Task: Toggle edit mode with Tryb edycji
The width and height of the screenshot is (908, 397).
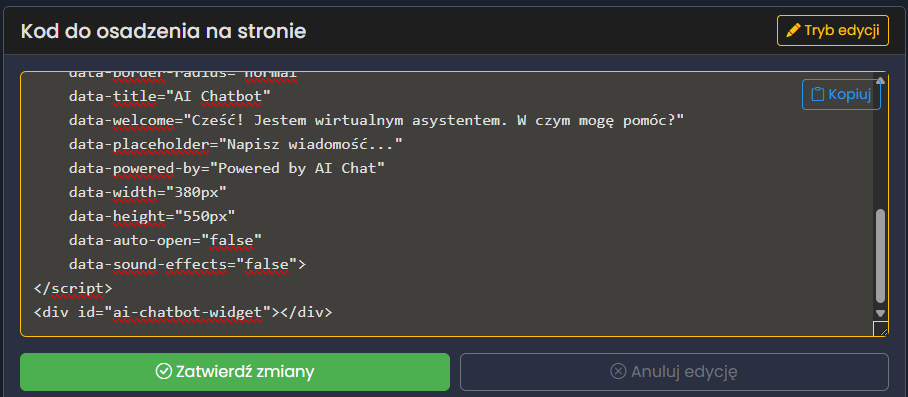Action: click(833, 30)
